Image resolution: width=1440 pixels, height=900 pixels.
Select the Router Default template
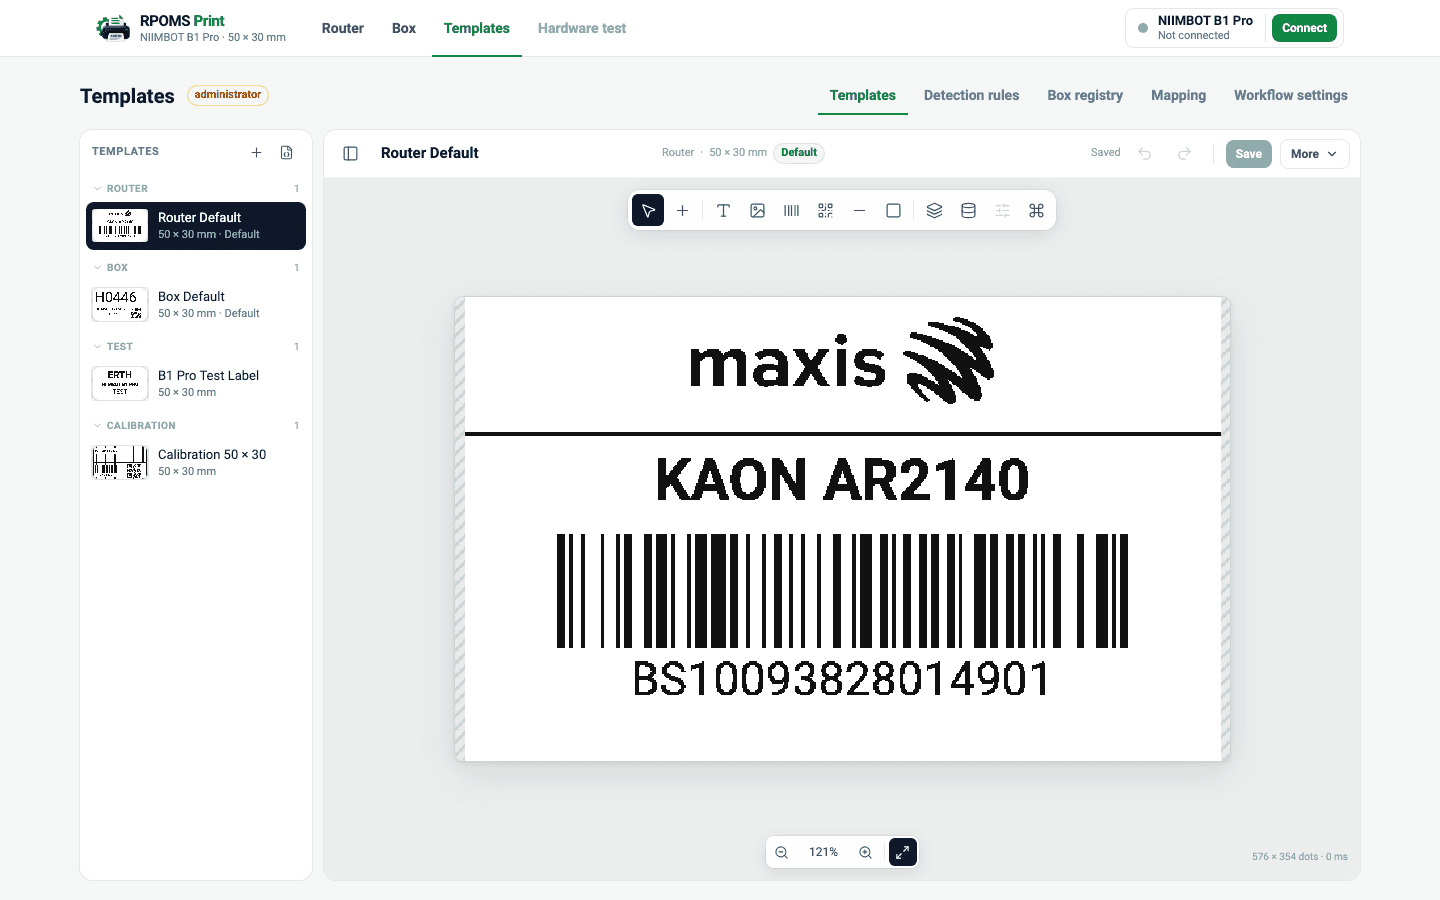coord(196,226)
